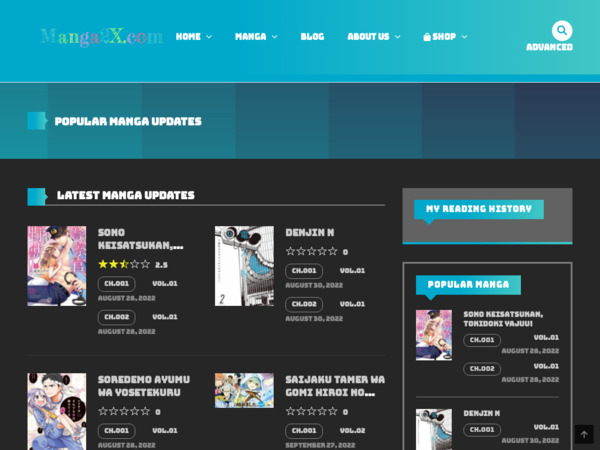Open the Sono Keisatsukan cover in latest updates
600x450 pixels.
tap(57, 266)
